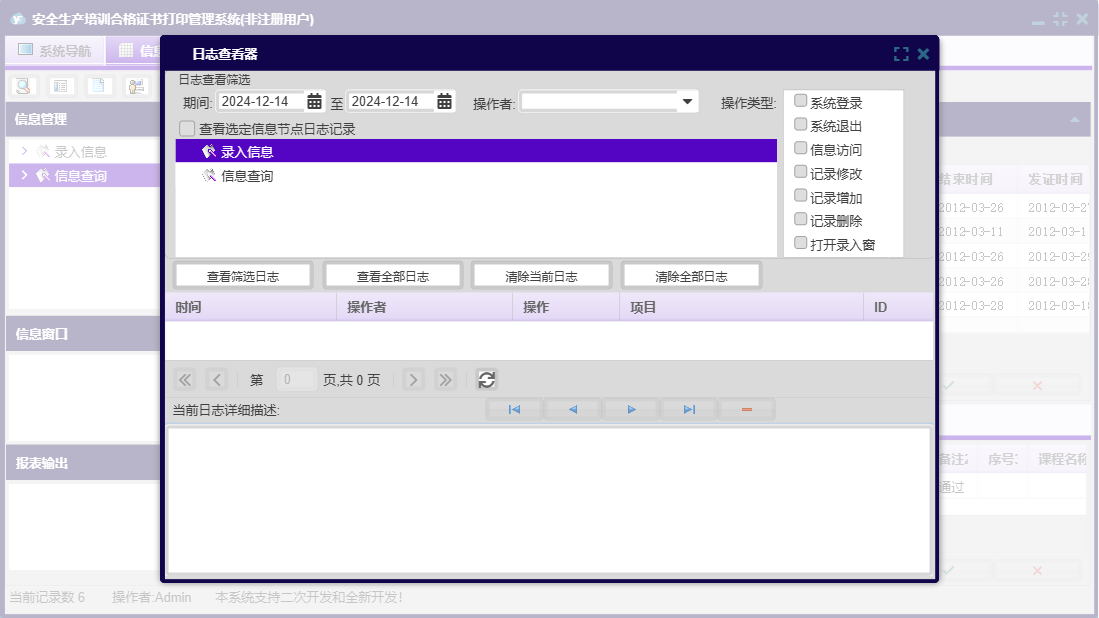
Task: Expand the 操作者 dropdown list
Action: (687, 102)
